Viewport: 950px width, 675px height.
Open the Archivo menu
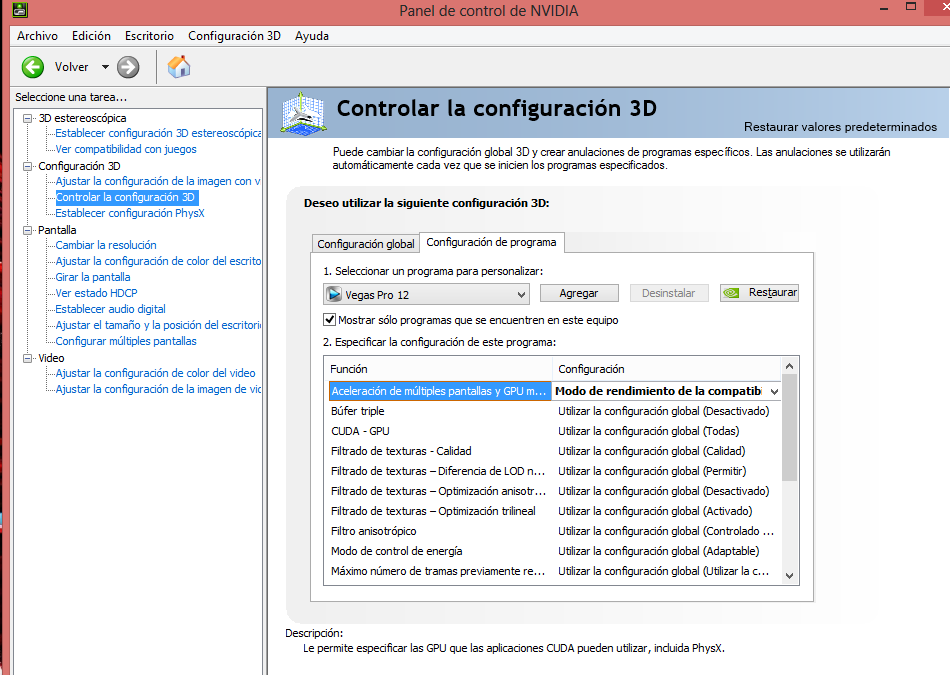(x=38, y=36)
